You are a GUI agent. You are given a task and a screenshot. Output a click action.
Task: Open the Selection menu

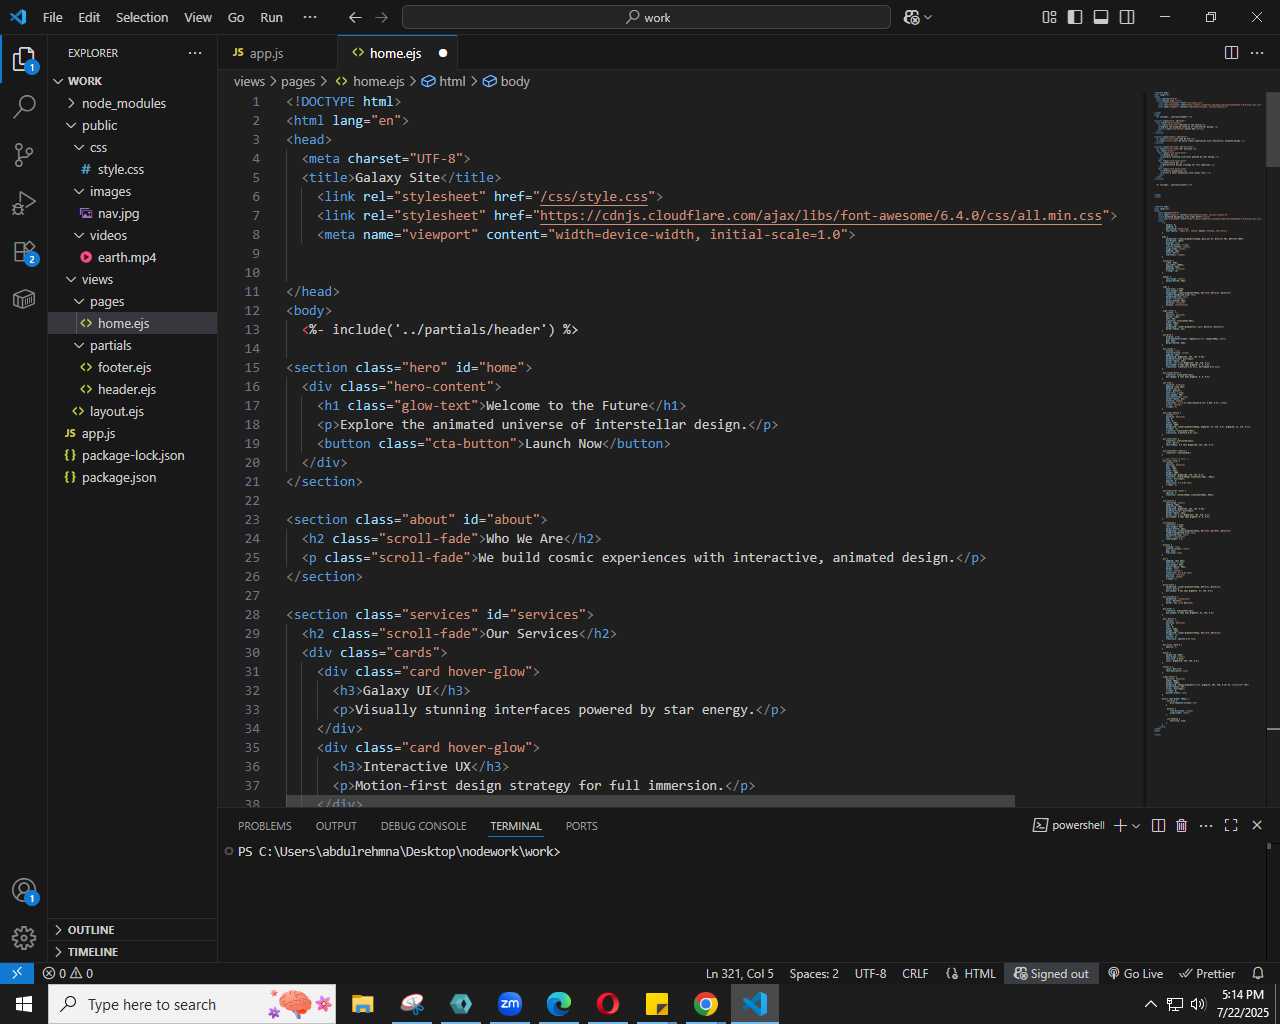[142, 17]
